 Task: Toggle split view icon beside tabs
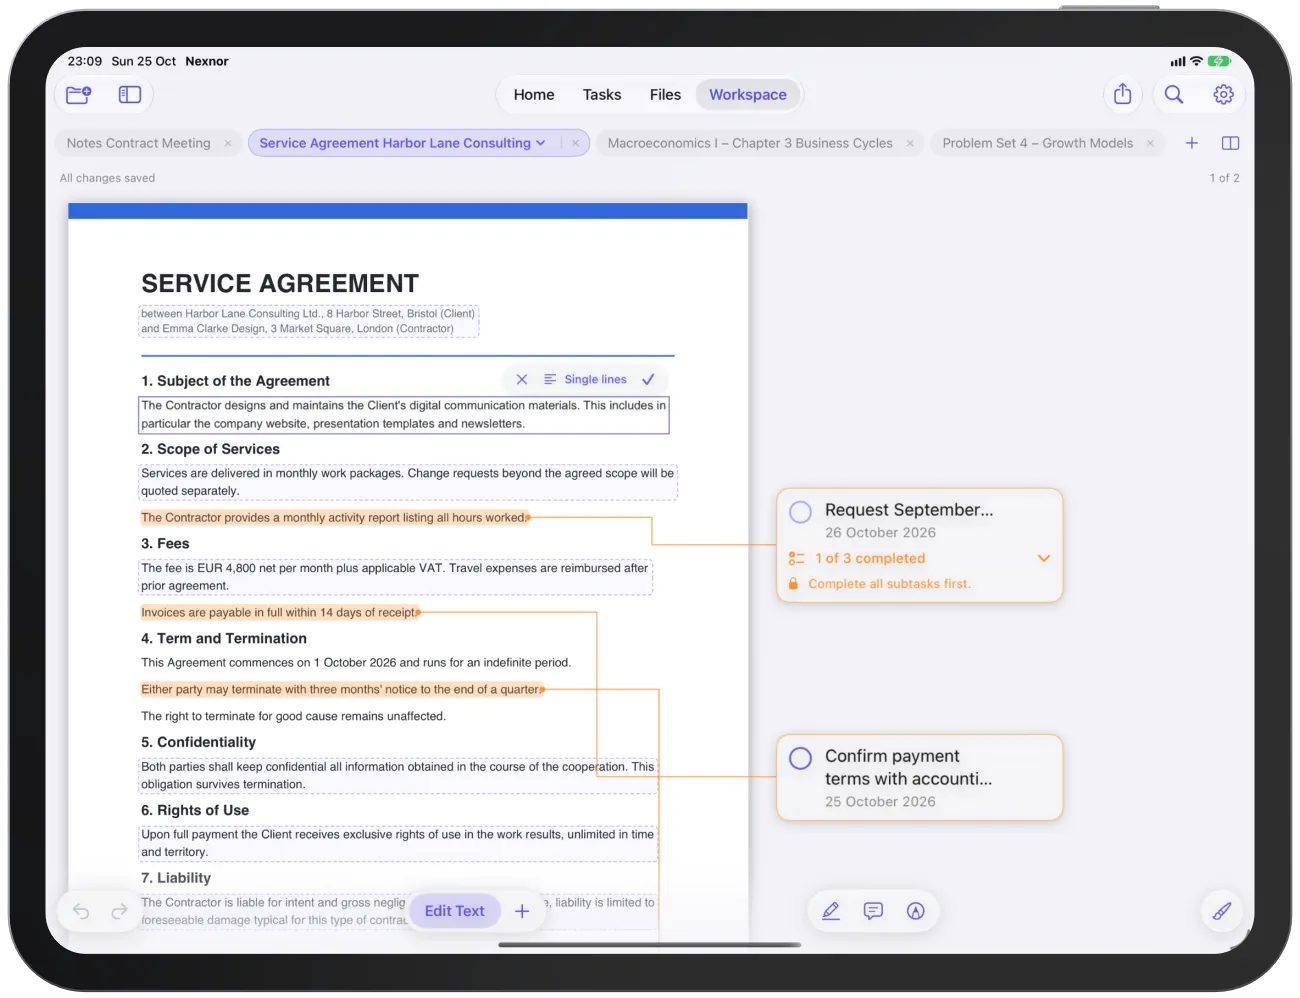click(x=1230, y=143)
